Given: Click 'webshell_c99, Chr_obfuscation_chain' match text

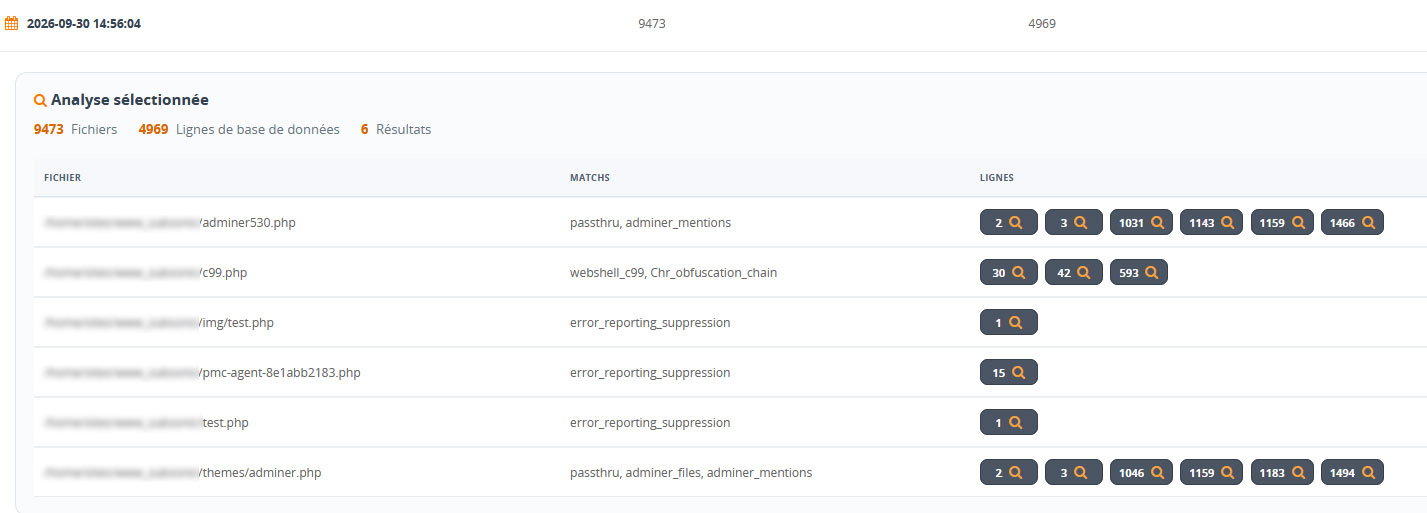Looking at the screenshot, I should coord(673,272).
